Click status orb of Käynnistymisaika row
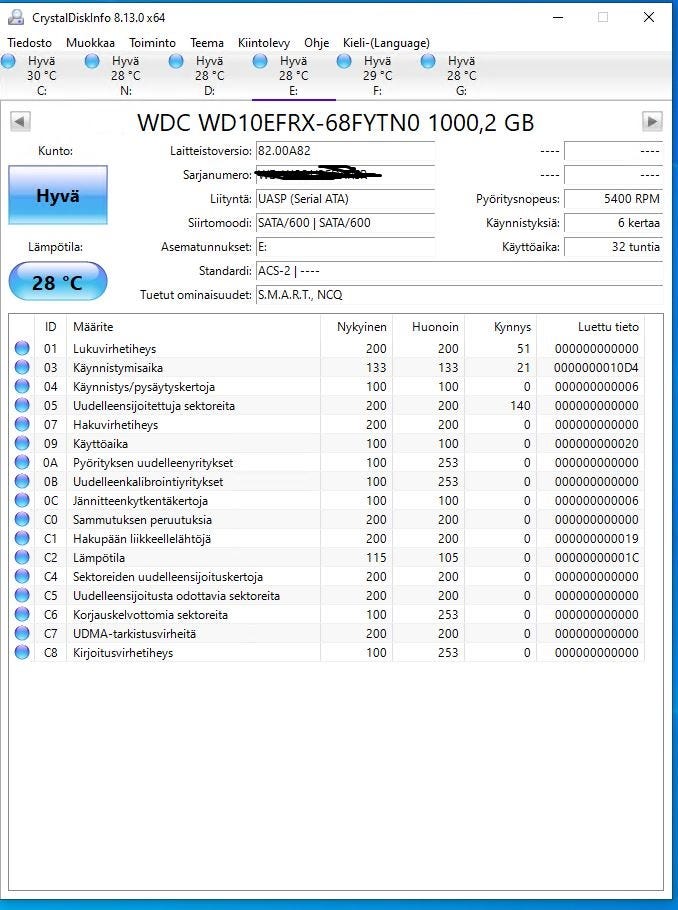 (22, 367)
